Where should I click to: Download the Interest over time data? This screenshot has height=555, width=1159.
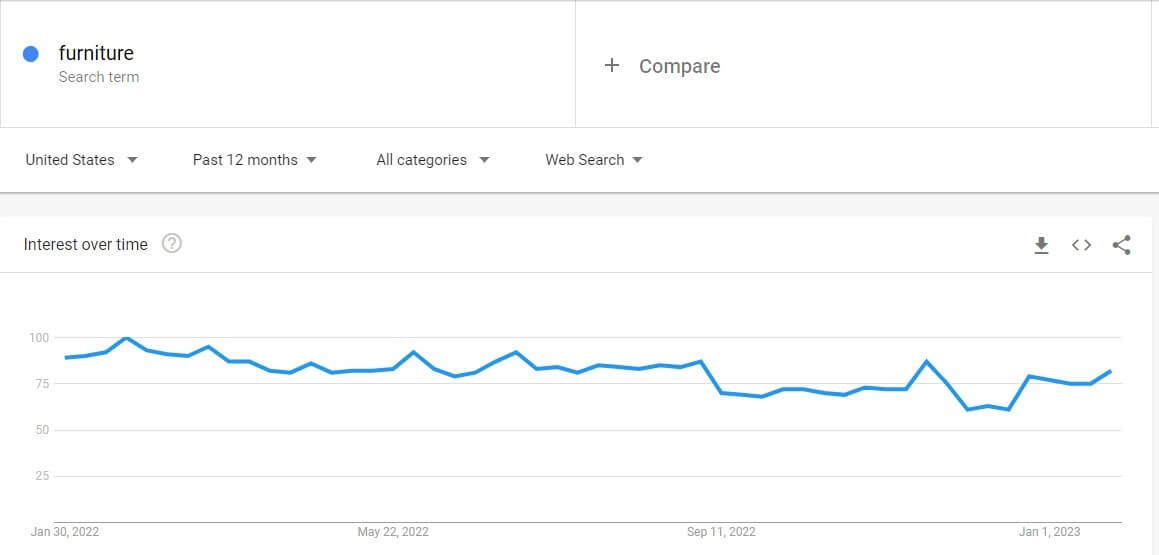pos(1041,245)
